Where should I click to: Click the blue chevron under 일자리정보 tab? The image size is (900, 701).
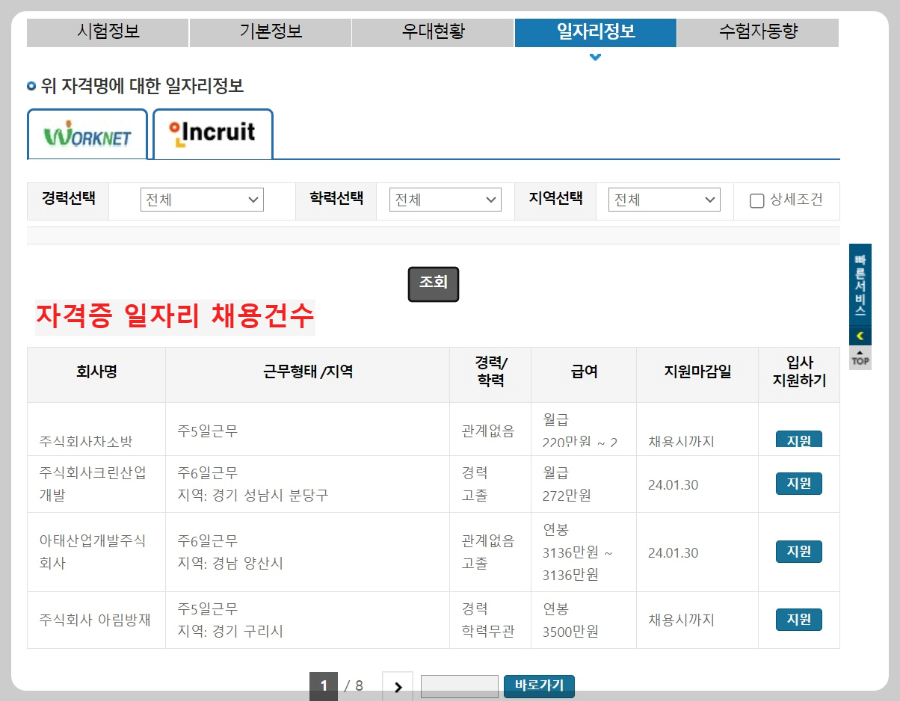(595, 57)
